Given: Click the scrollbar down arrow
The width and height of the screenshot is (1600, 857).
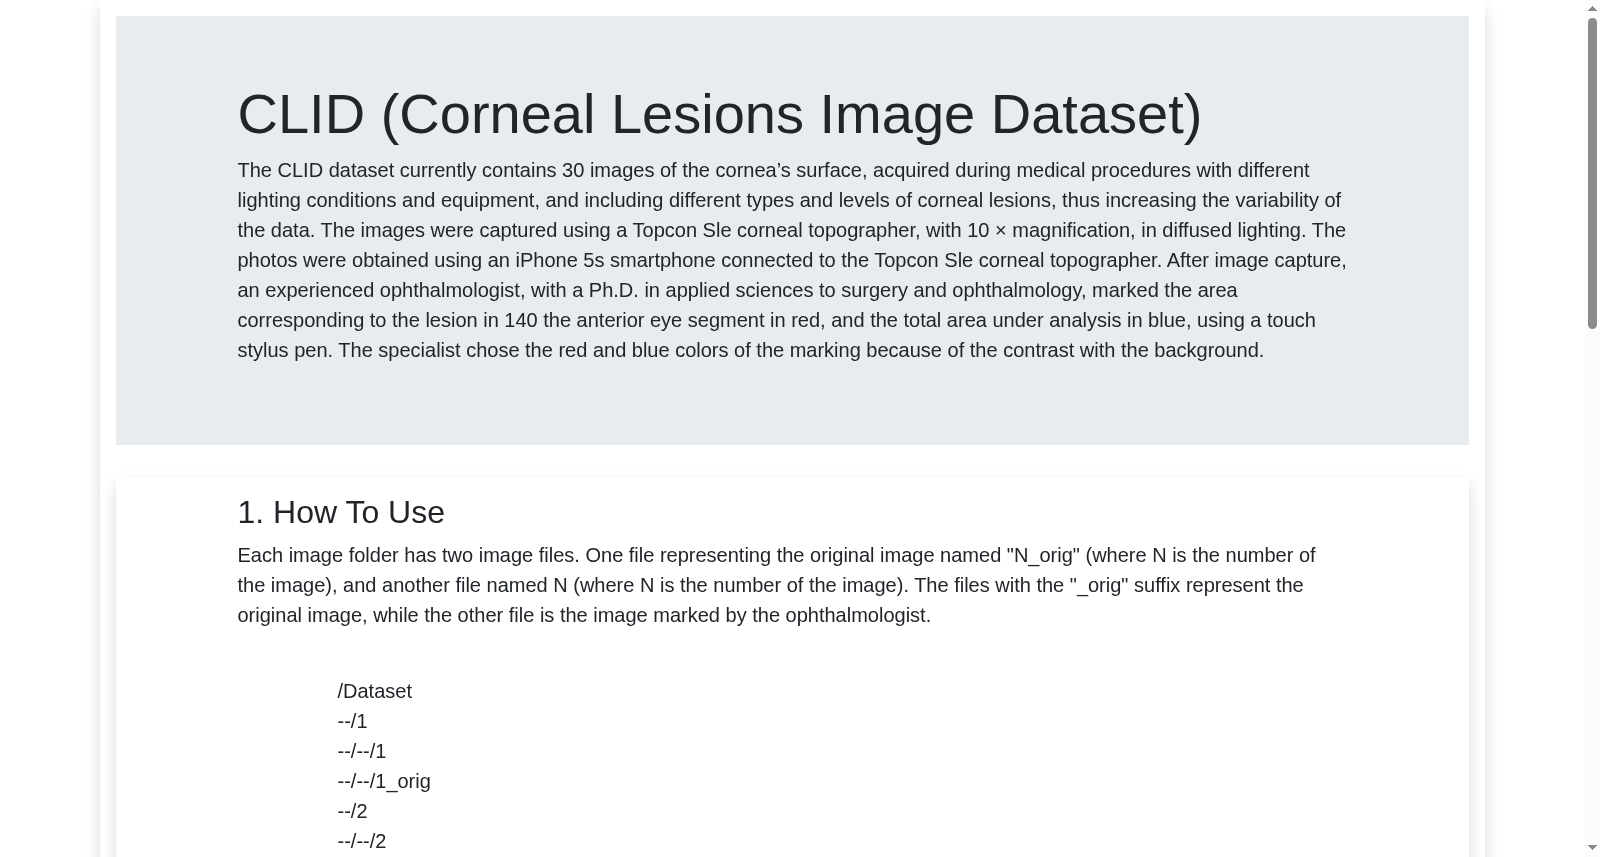Looking at the screenshot, I should [x=1592, y=849].
